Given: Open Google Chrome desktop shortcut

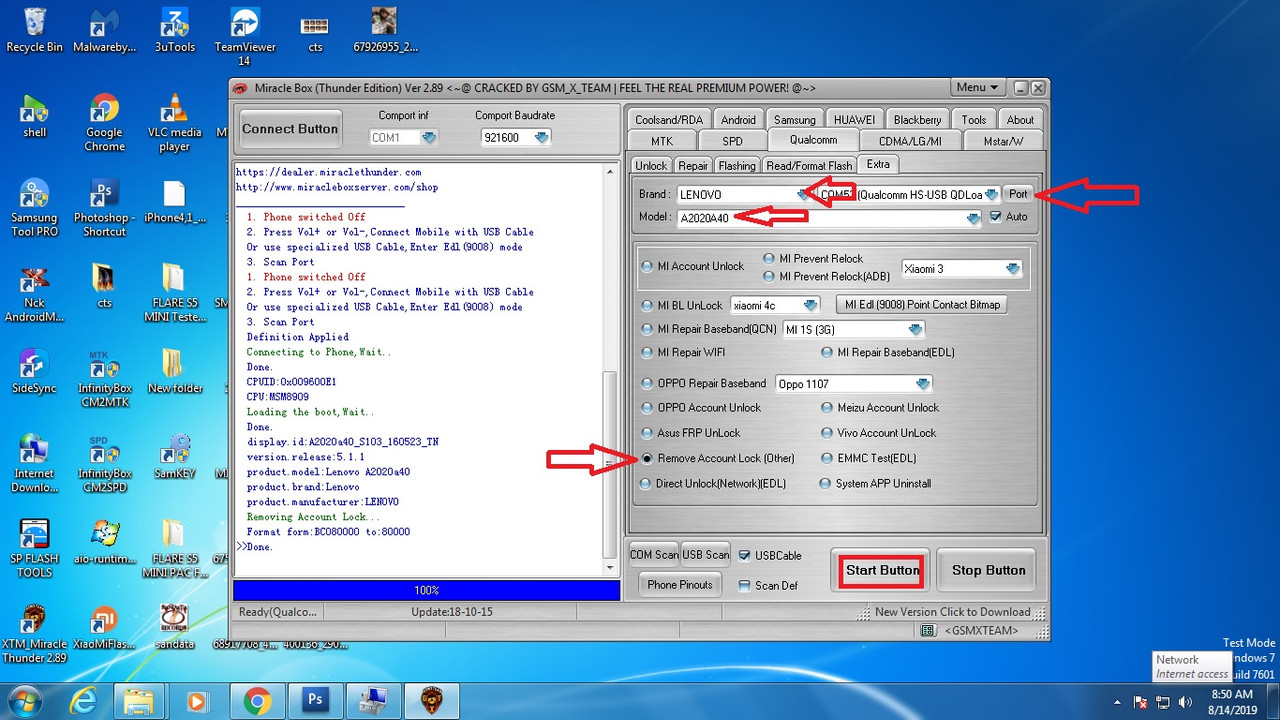Looking at the screenshot, I should click(104, 124).
